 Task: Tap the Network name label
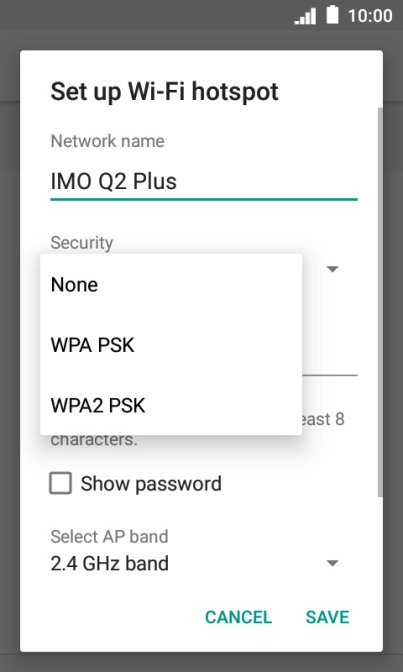tap(108, 141)
